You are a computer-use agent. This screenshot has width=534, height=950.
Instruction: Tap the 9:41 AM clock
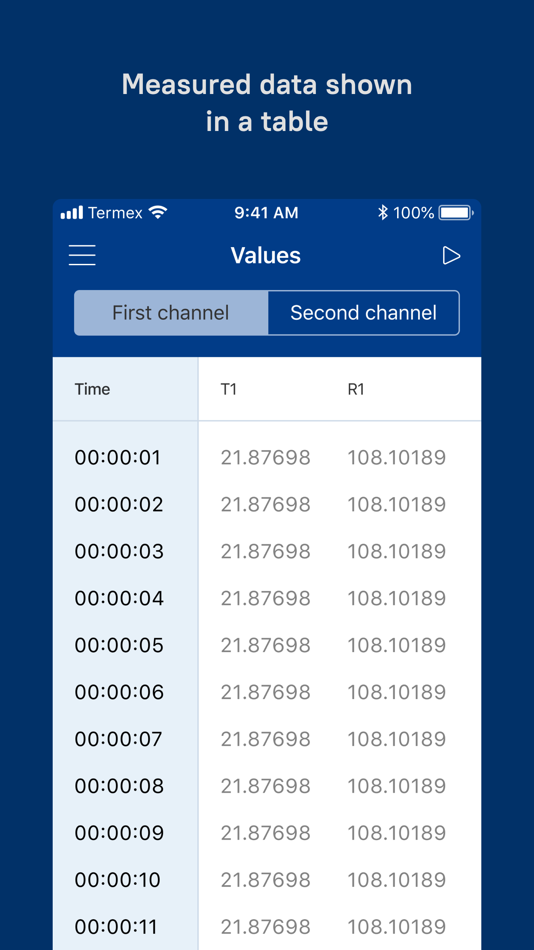pyautogui.click(x=266, y=213)
